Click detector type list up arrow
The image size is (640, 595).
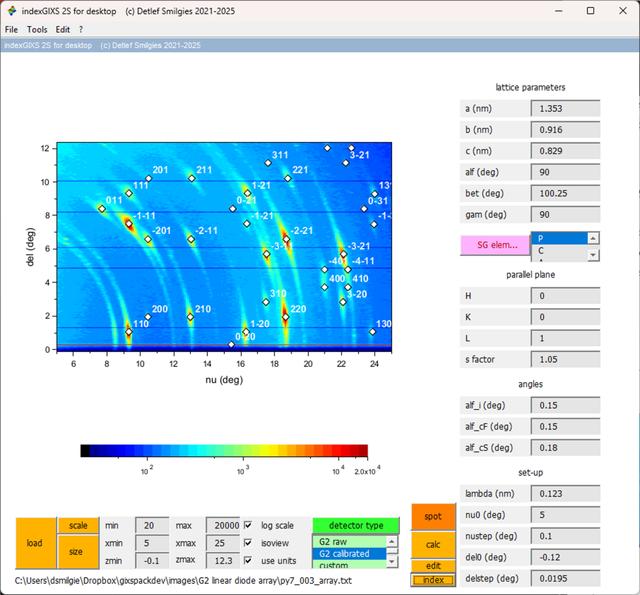pos(392,541)
